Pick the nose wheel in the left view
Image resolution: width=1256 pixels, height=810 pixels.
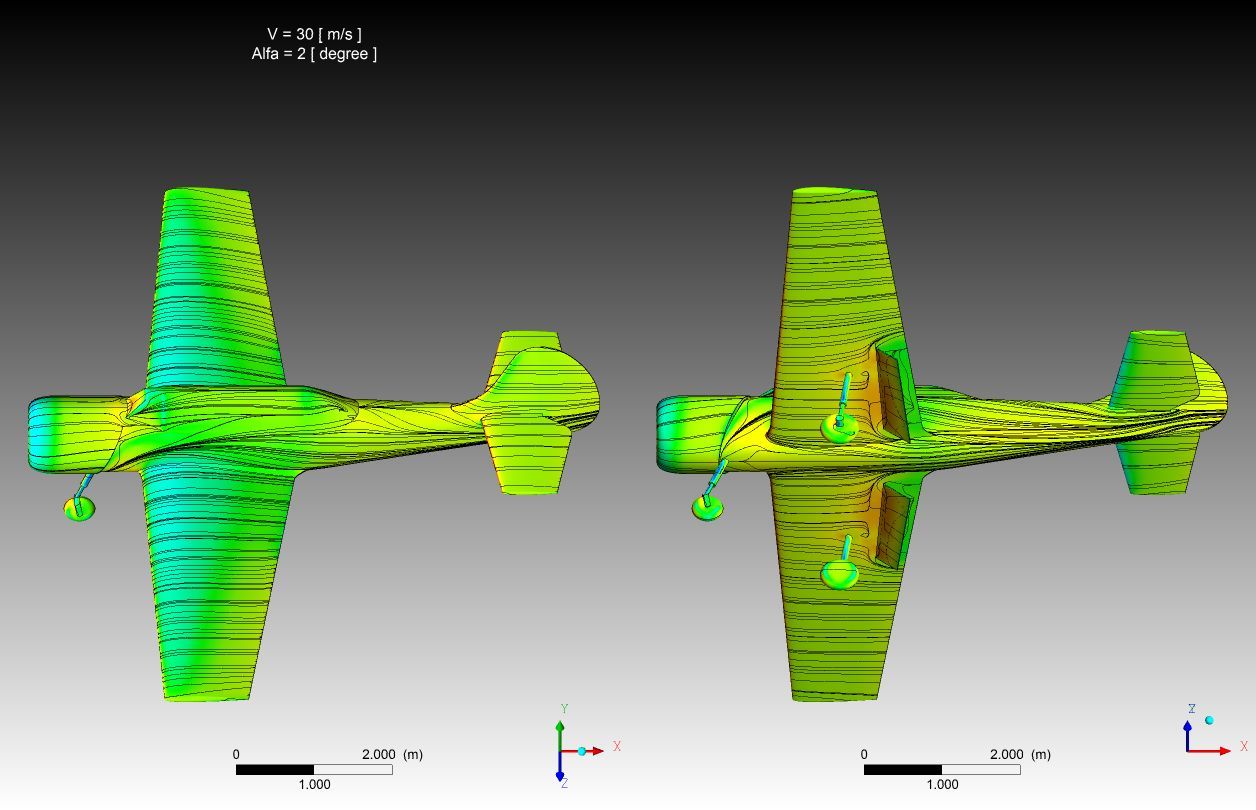coord(79,508)
